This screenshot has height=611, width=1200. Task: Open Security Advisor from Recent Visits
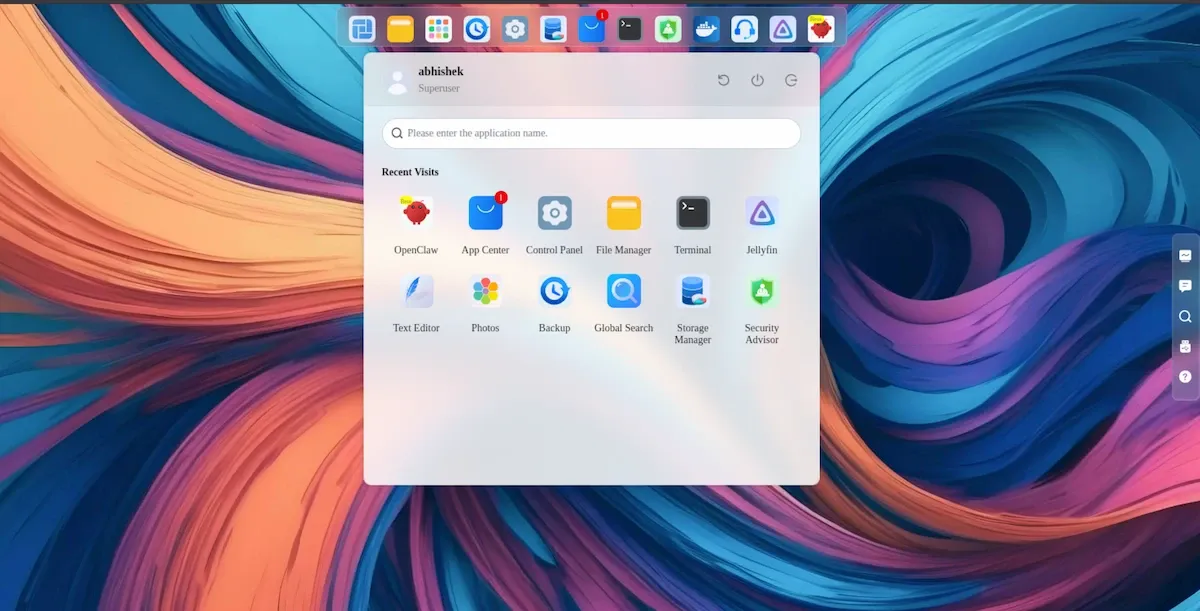coord(761,291)
